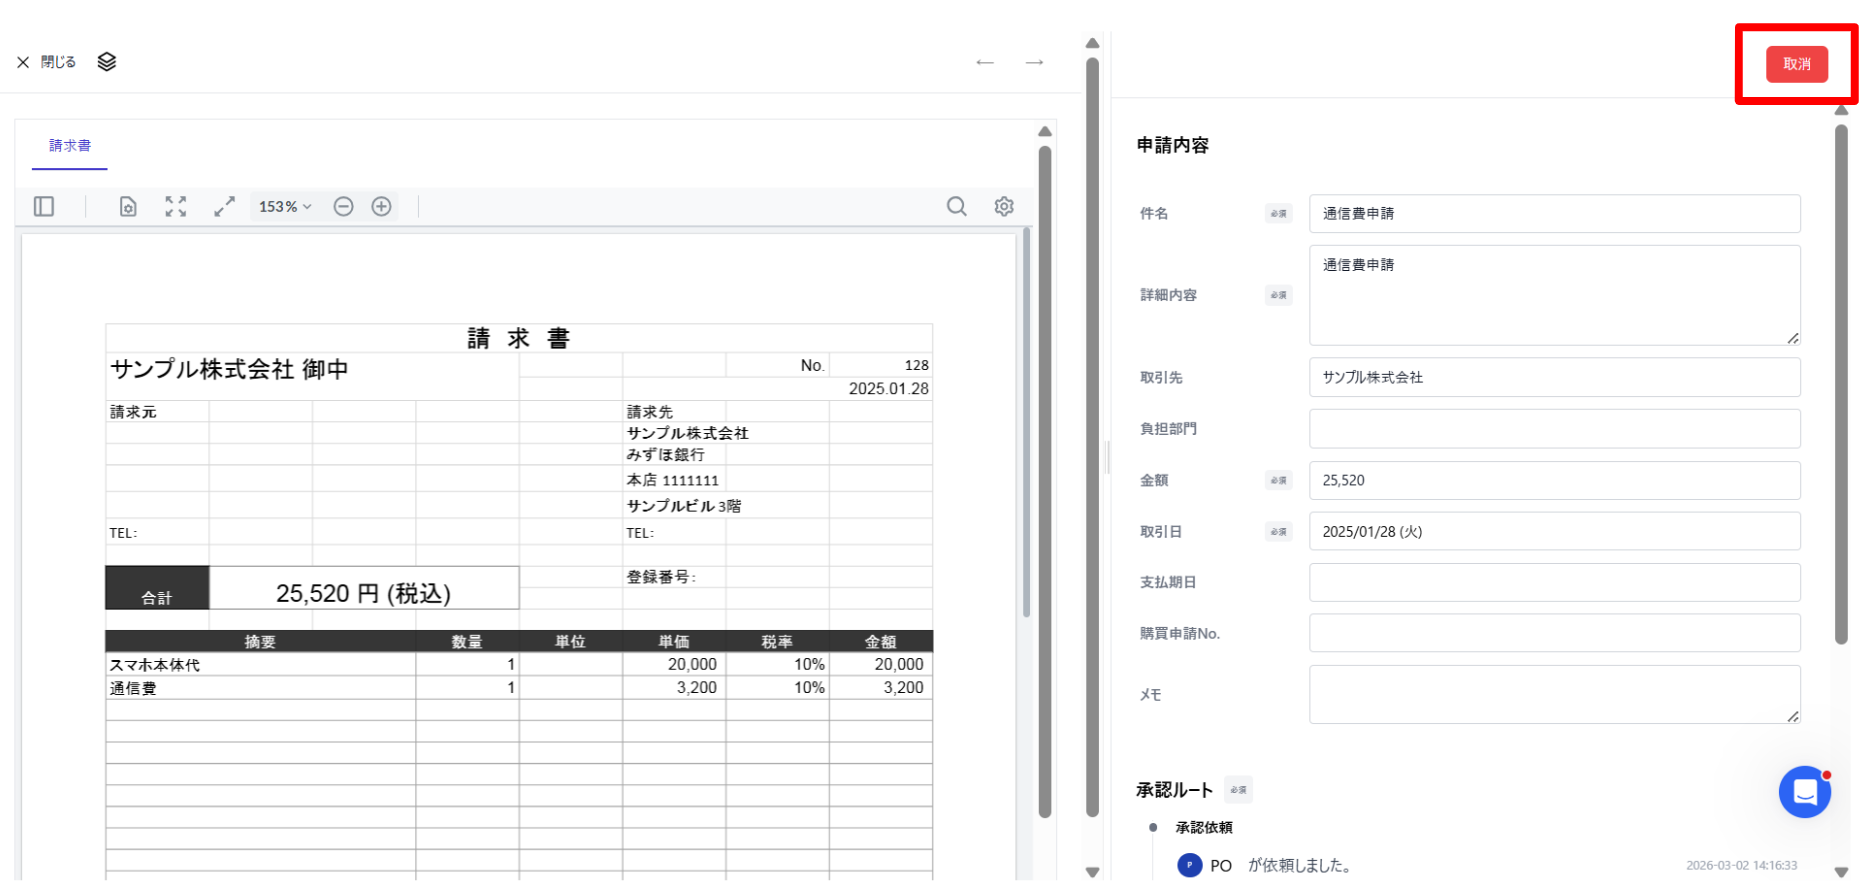This screenshot has width=1870, height=896.
Task: Edit the 金額 field showing 25,520
Action: point(1554,480)
